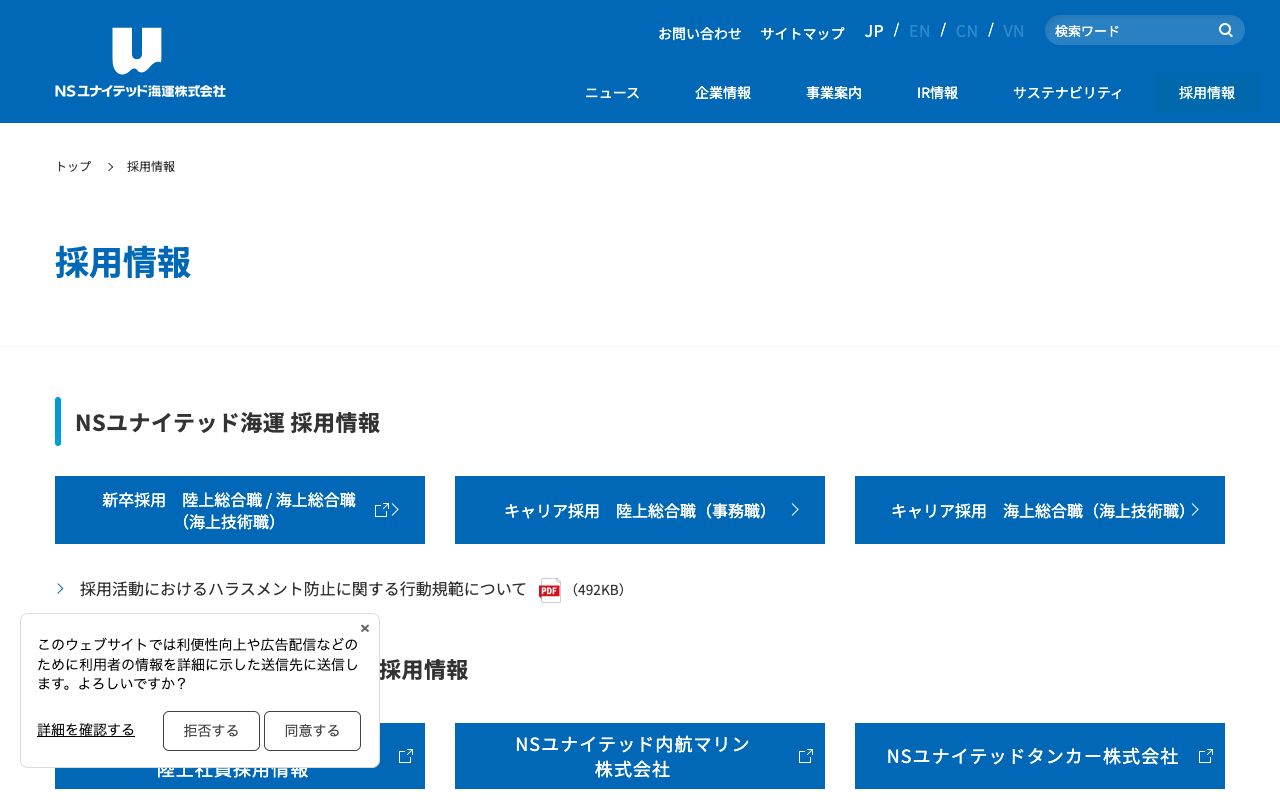
Task: Open the サステナビリティ menu
Action: (1068, 93)
